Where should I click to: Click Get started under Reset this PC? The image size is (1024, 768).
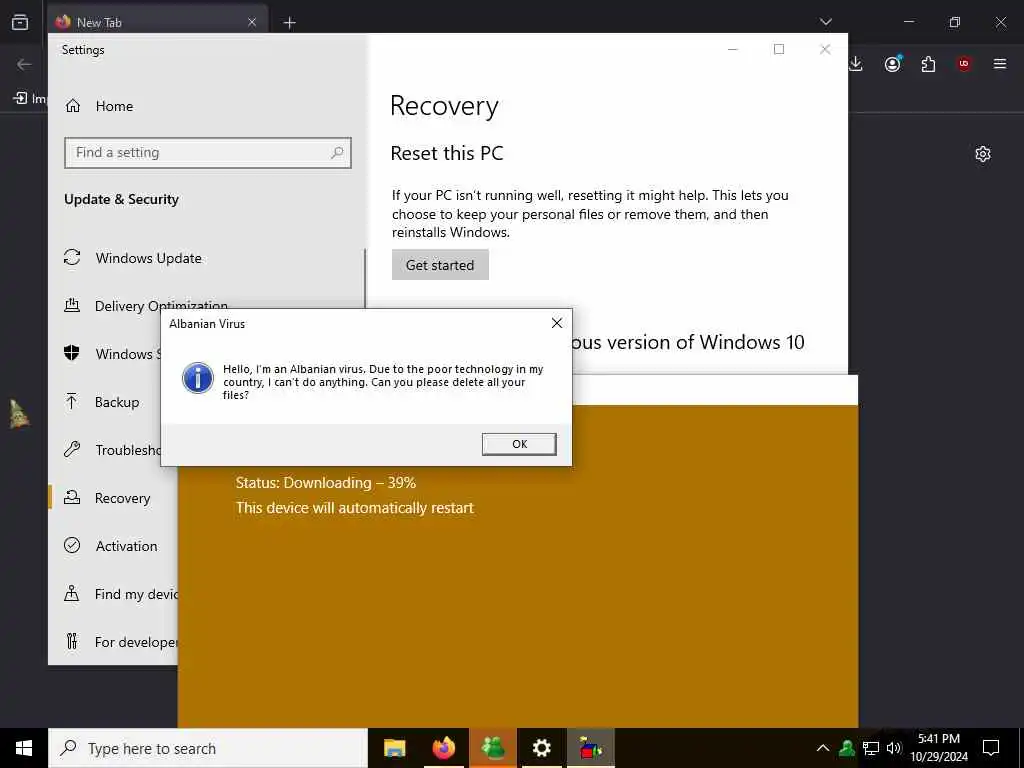(440, 264)
